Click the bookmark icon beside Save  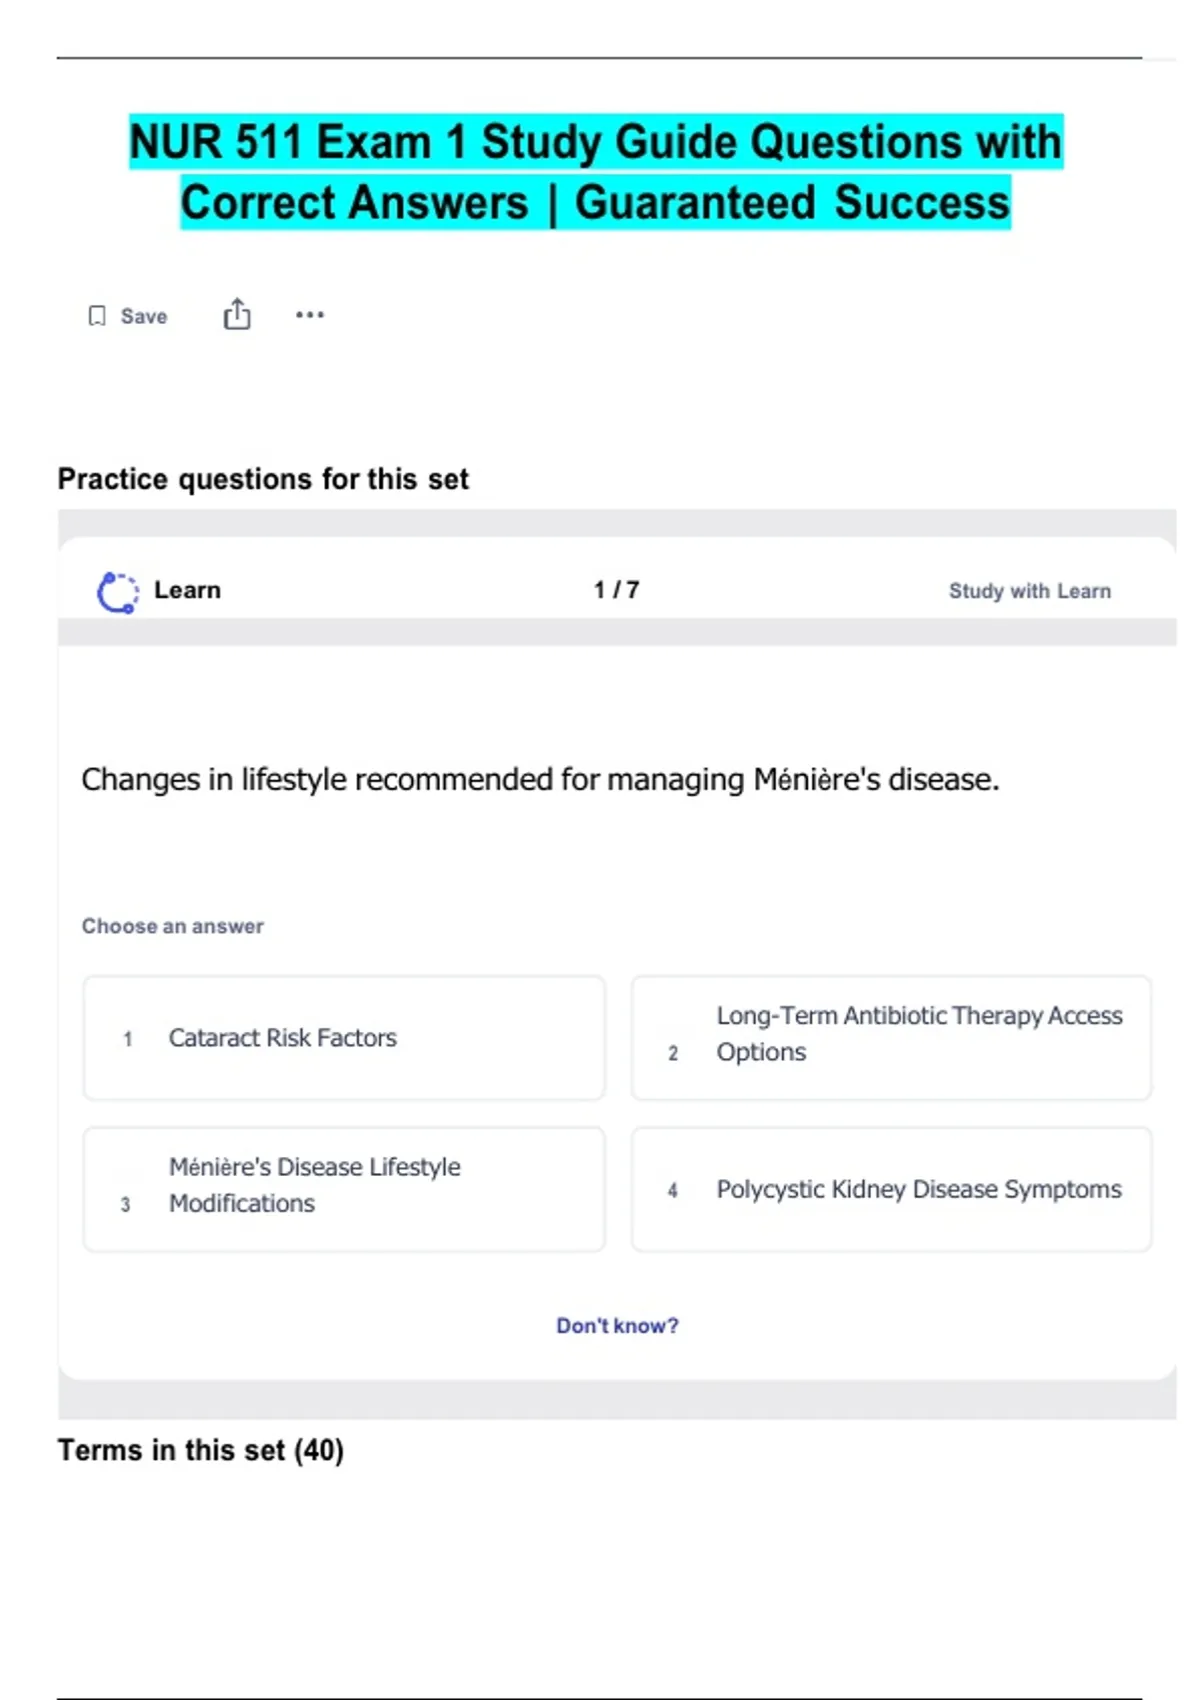[97, 316]
